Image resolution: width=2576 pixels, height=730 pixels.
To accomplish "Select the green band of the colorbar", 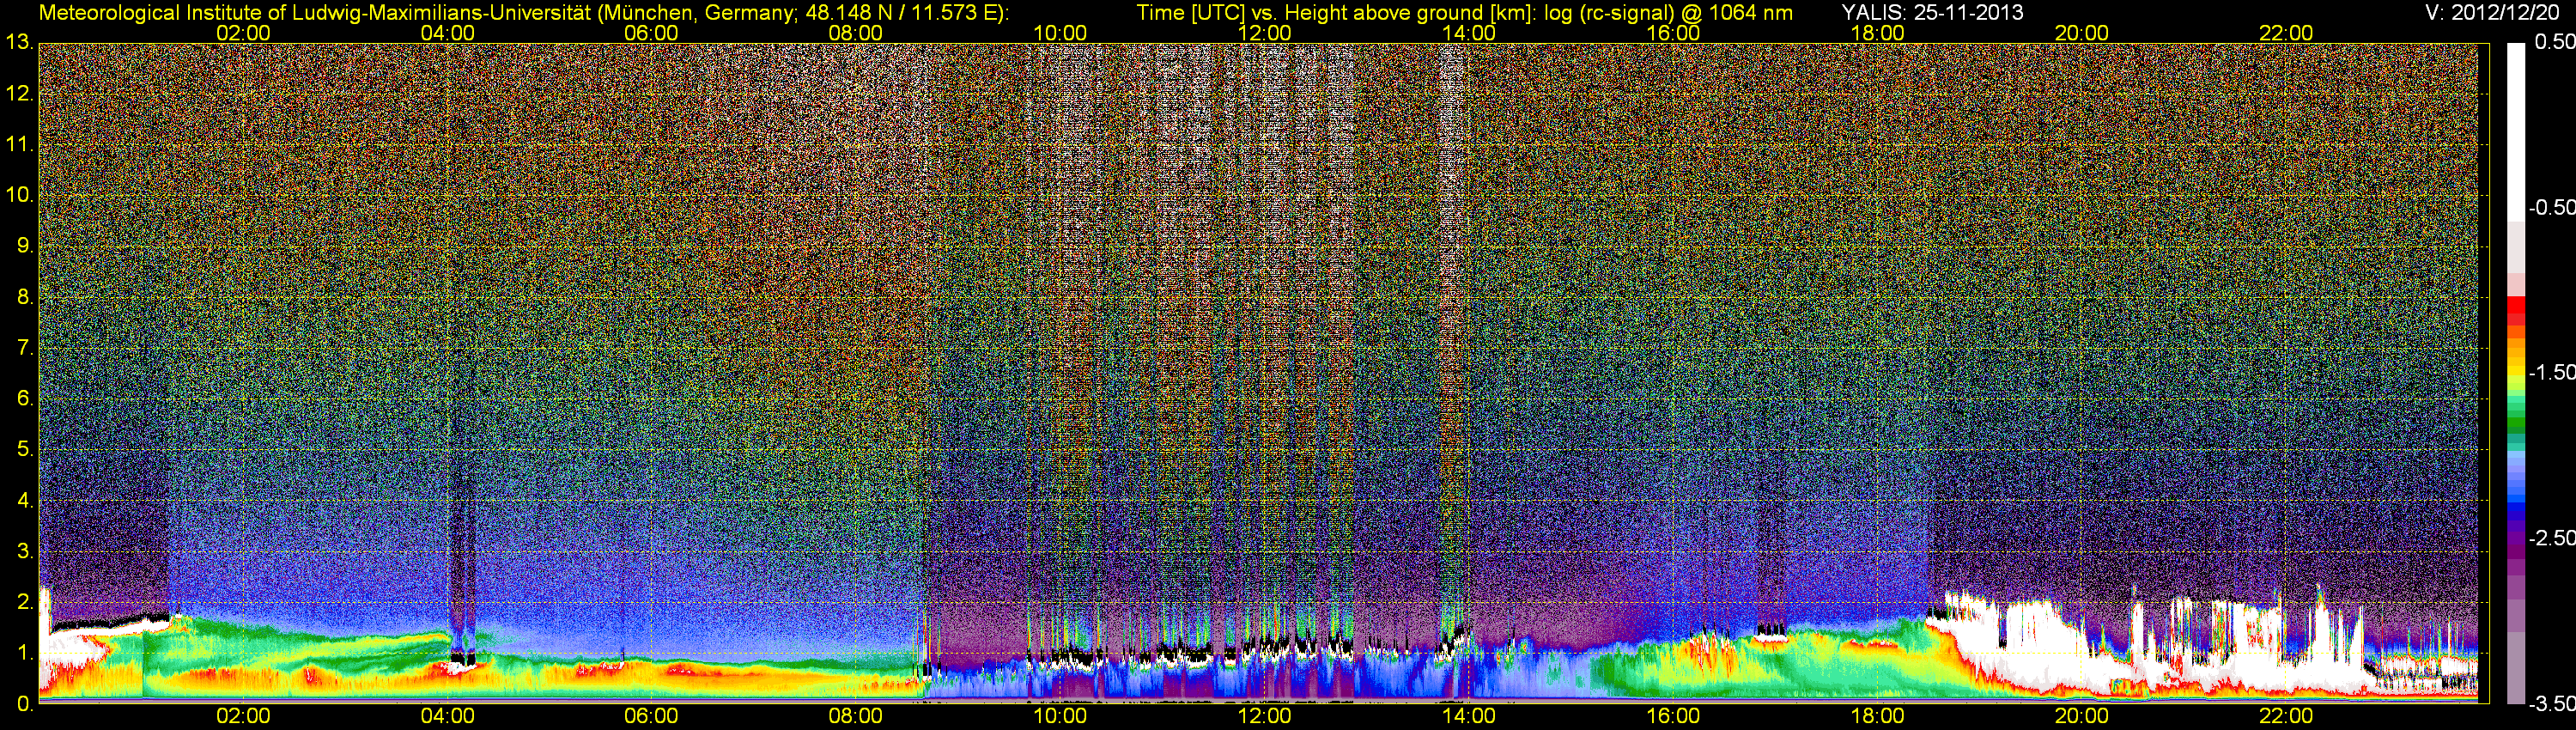I will 2516,420.
